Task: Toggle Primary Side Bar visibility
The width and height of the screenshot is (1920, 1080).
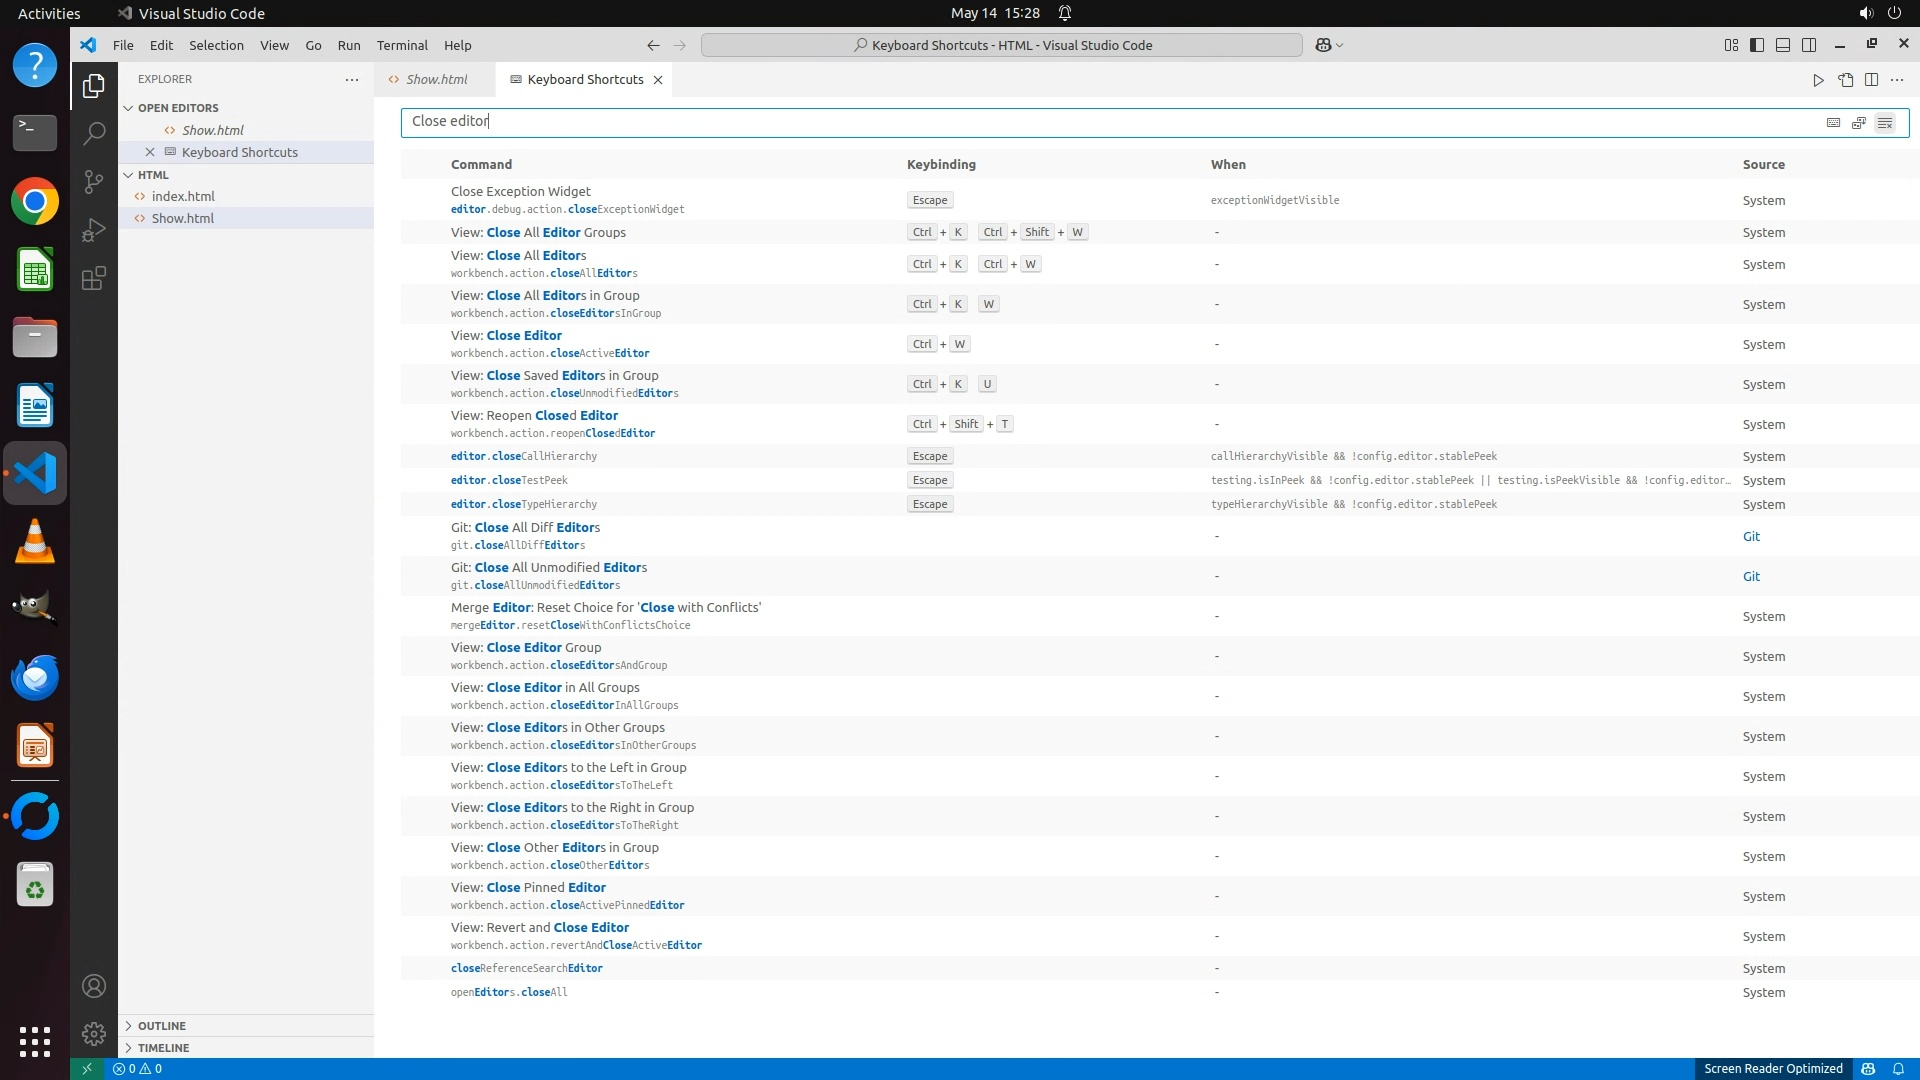Action: [x=1757, y=45]
